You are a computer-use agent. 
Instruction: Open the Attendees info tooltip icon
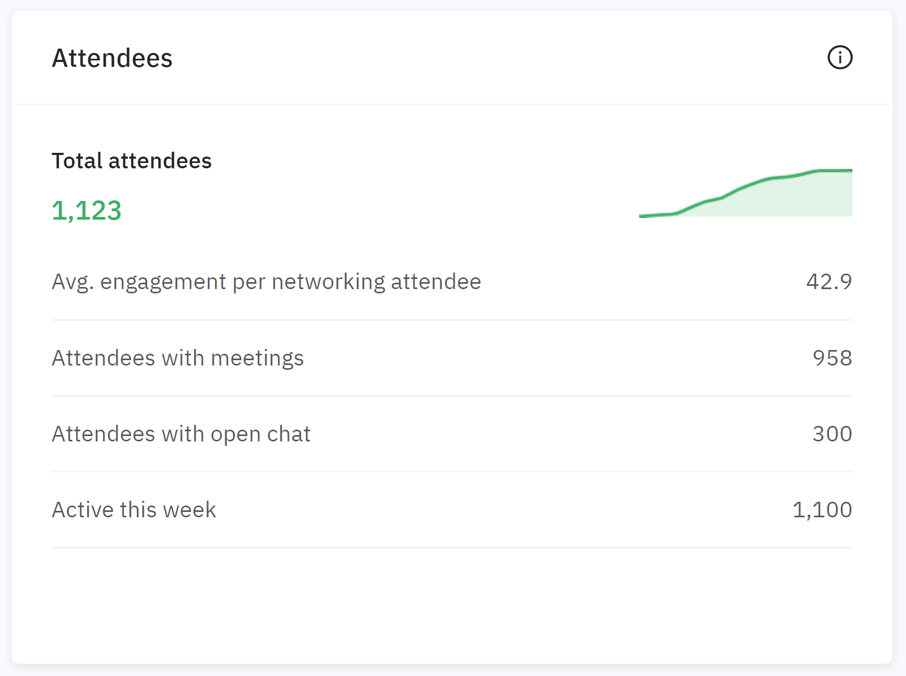tap(841, 58)
